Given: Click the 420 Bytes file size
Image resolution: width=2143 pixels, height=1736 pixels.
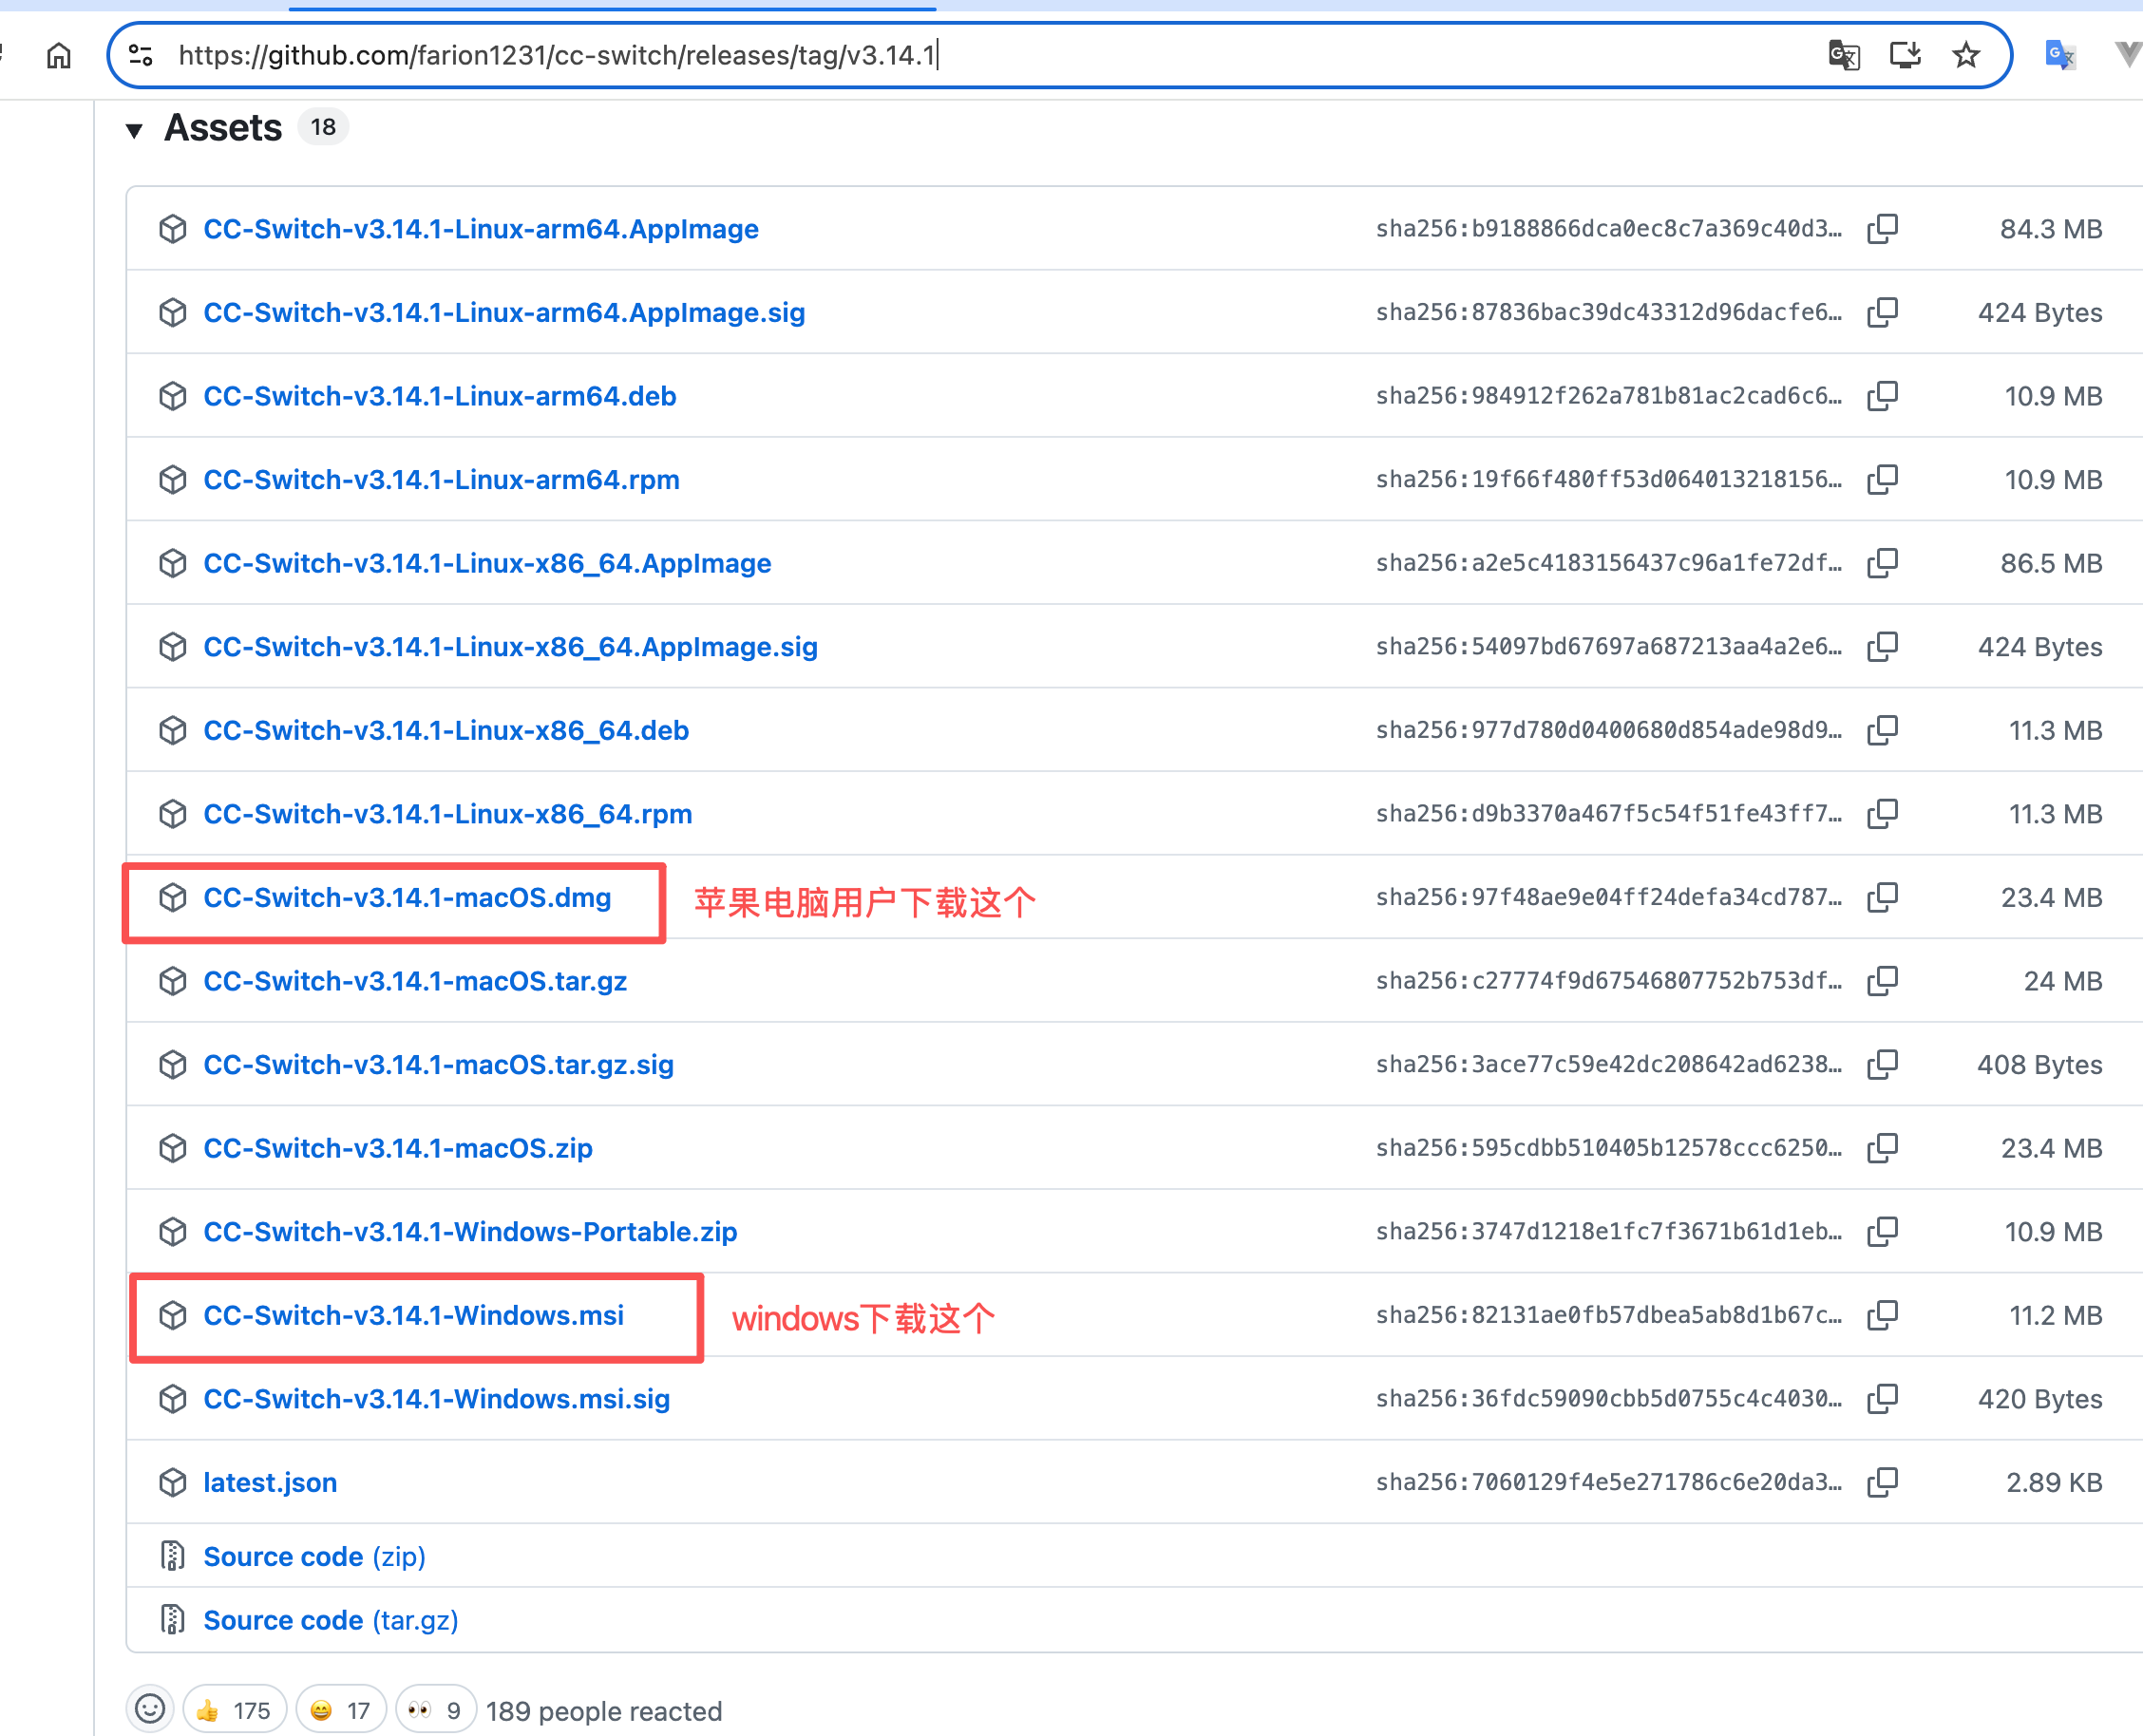Looking at the screenshot, I should 2039,1399.
